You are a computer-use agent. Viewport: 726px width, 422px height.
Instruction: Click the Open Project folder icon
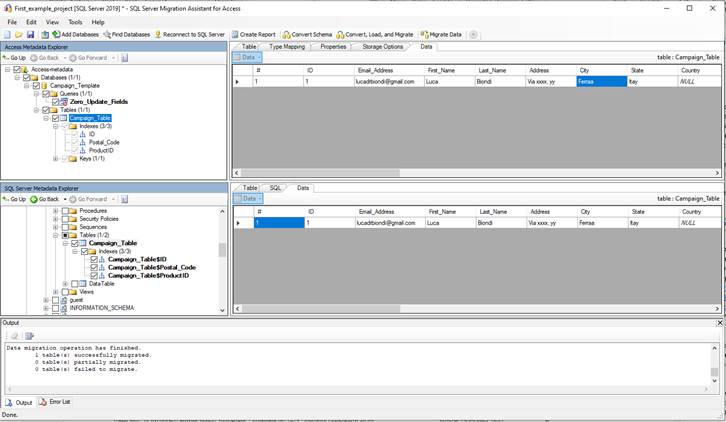pyautogui.click(x=19, y=35)
